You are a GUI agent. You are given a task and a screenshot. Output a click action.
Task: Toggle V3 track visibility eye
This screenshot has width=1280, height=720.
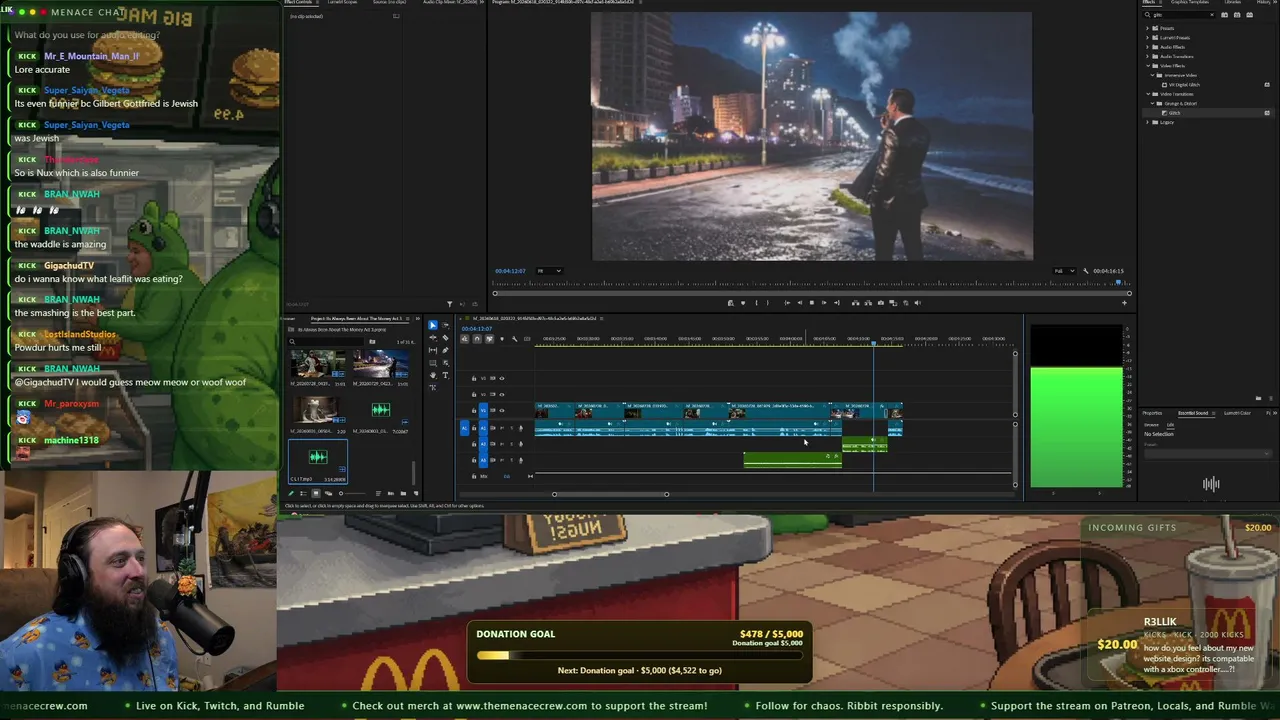[502, 378]
